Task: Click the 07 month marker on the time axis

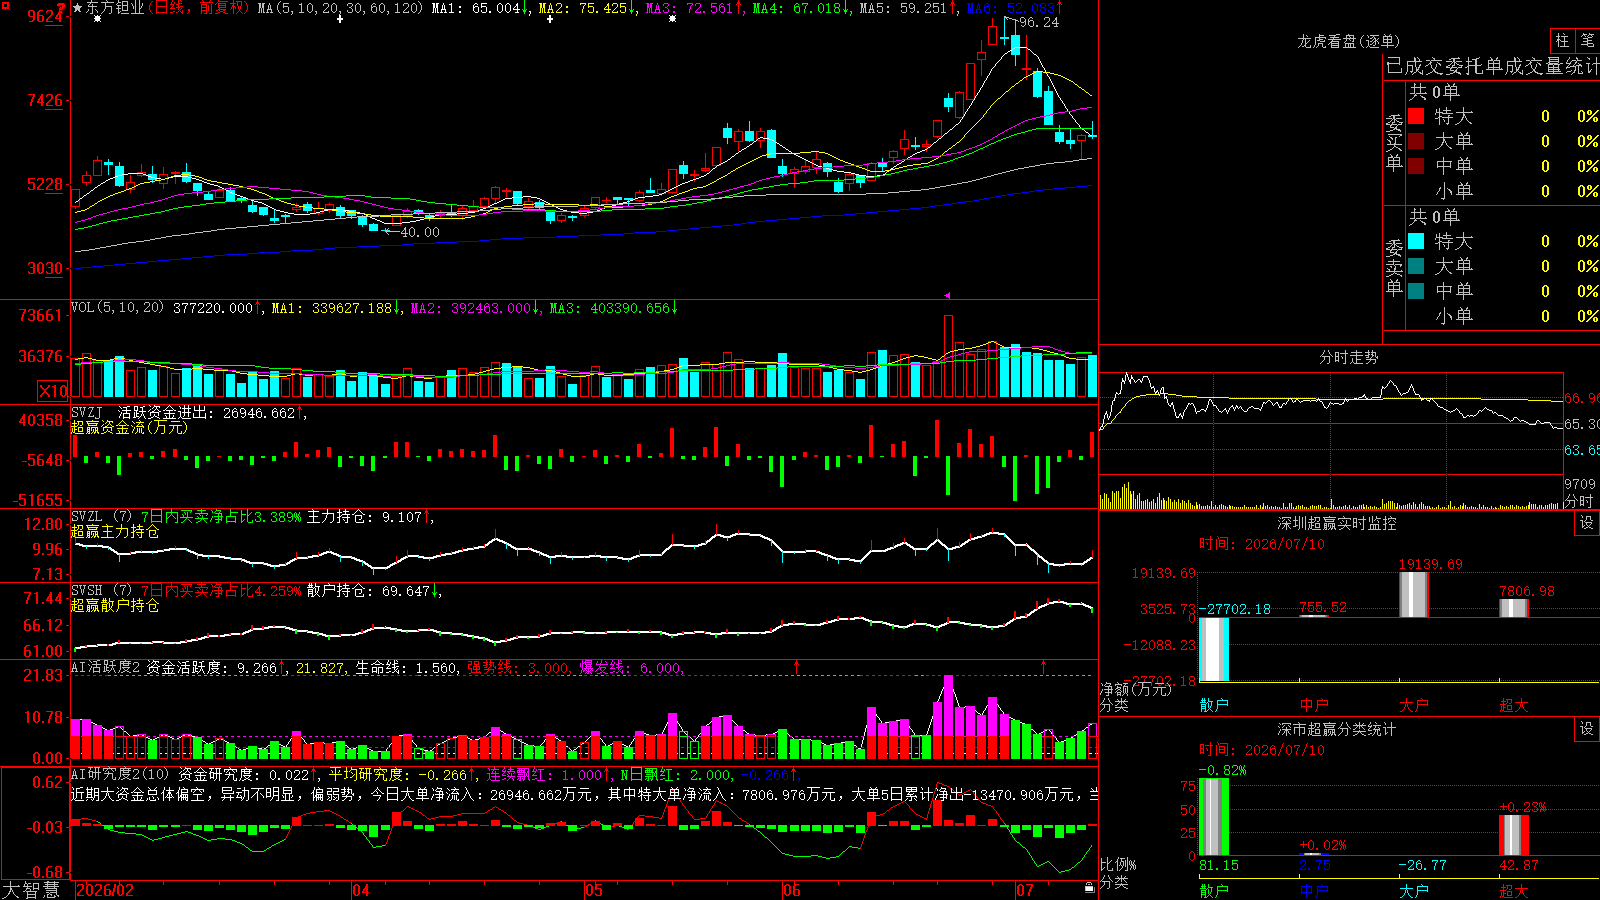Action: 1025,890
